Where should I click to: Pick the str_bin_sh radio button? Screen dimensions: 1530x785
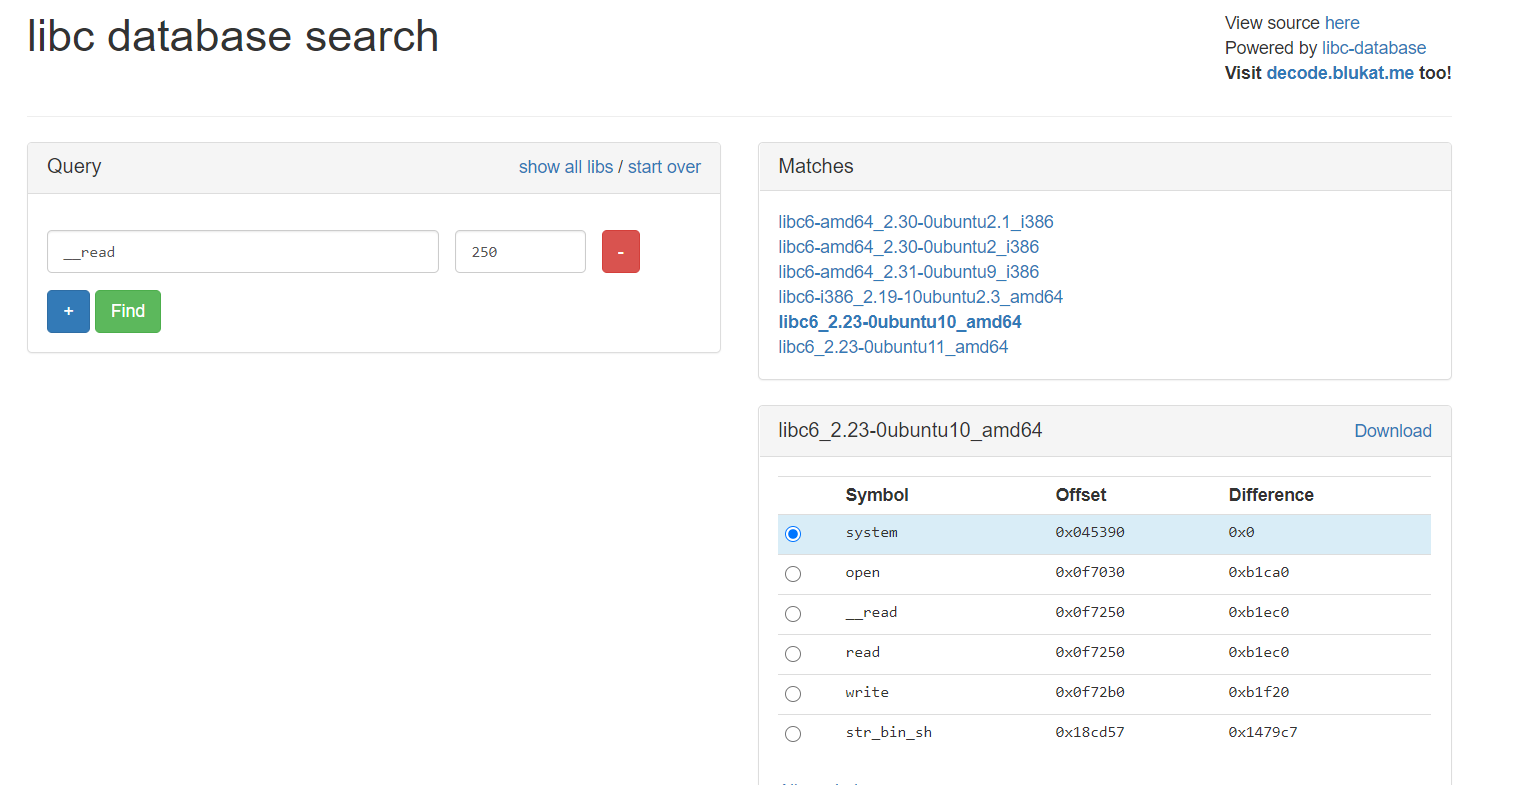[x=793, y=734]
